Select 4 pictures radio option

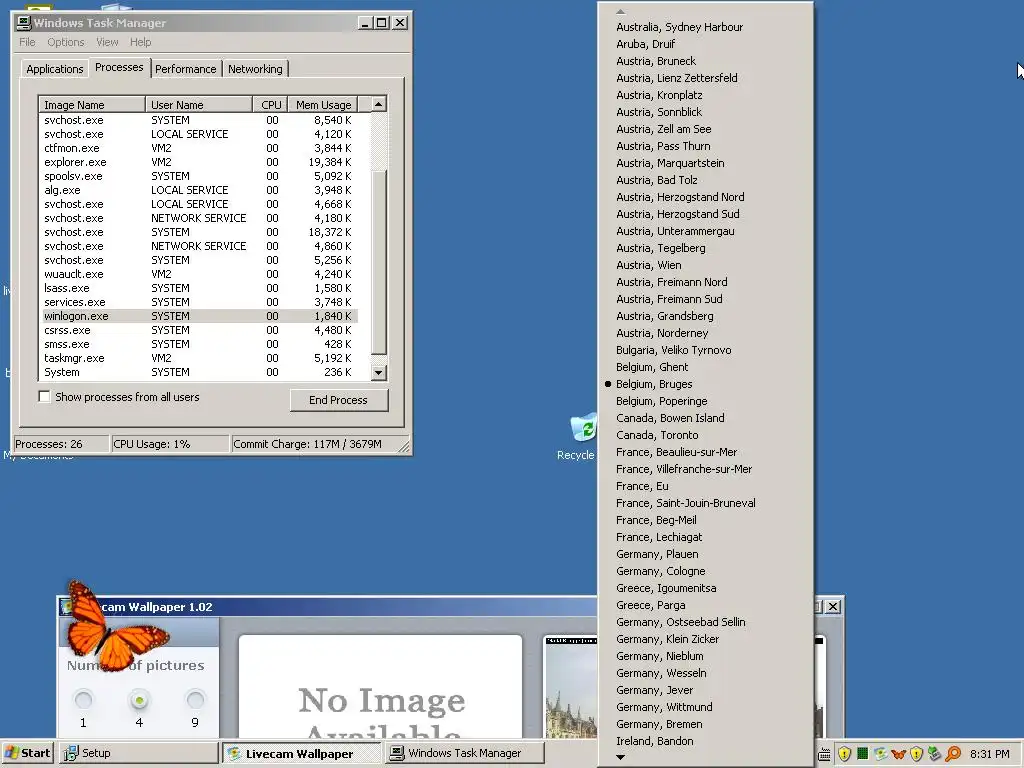[139, 700]
